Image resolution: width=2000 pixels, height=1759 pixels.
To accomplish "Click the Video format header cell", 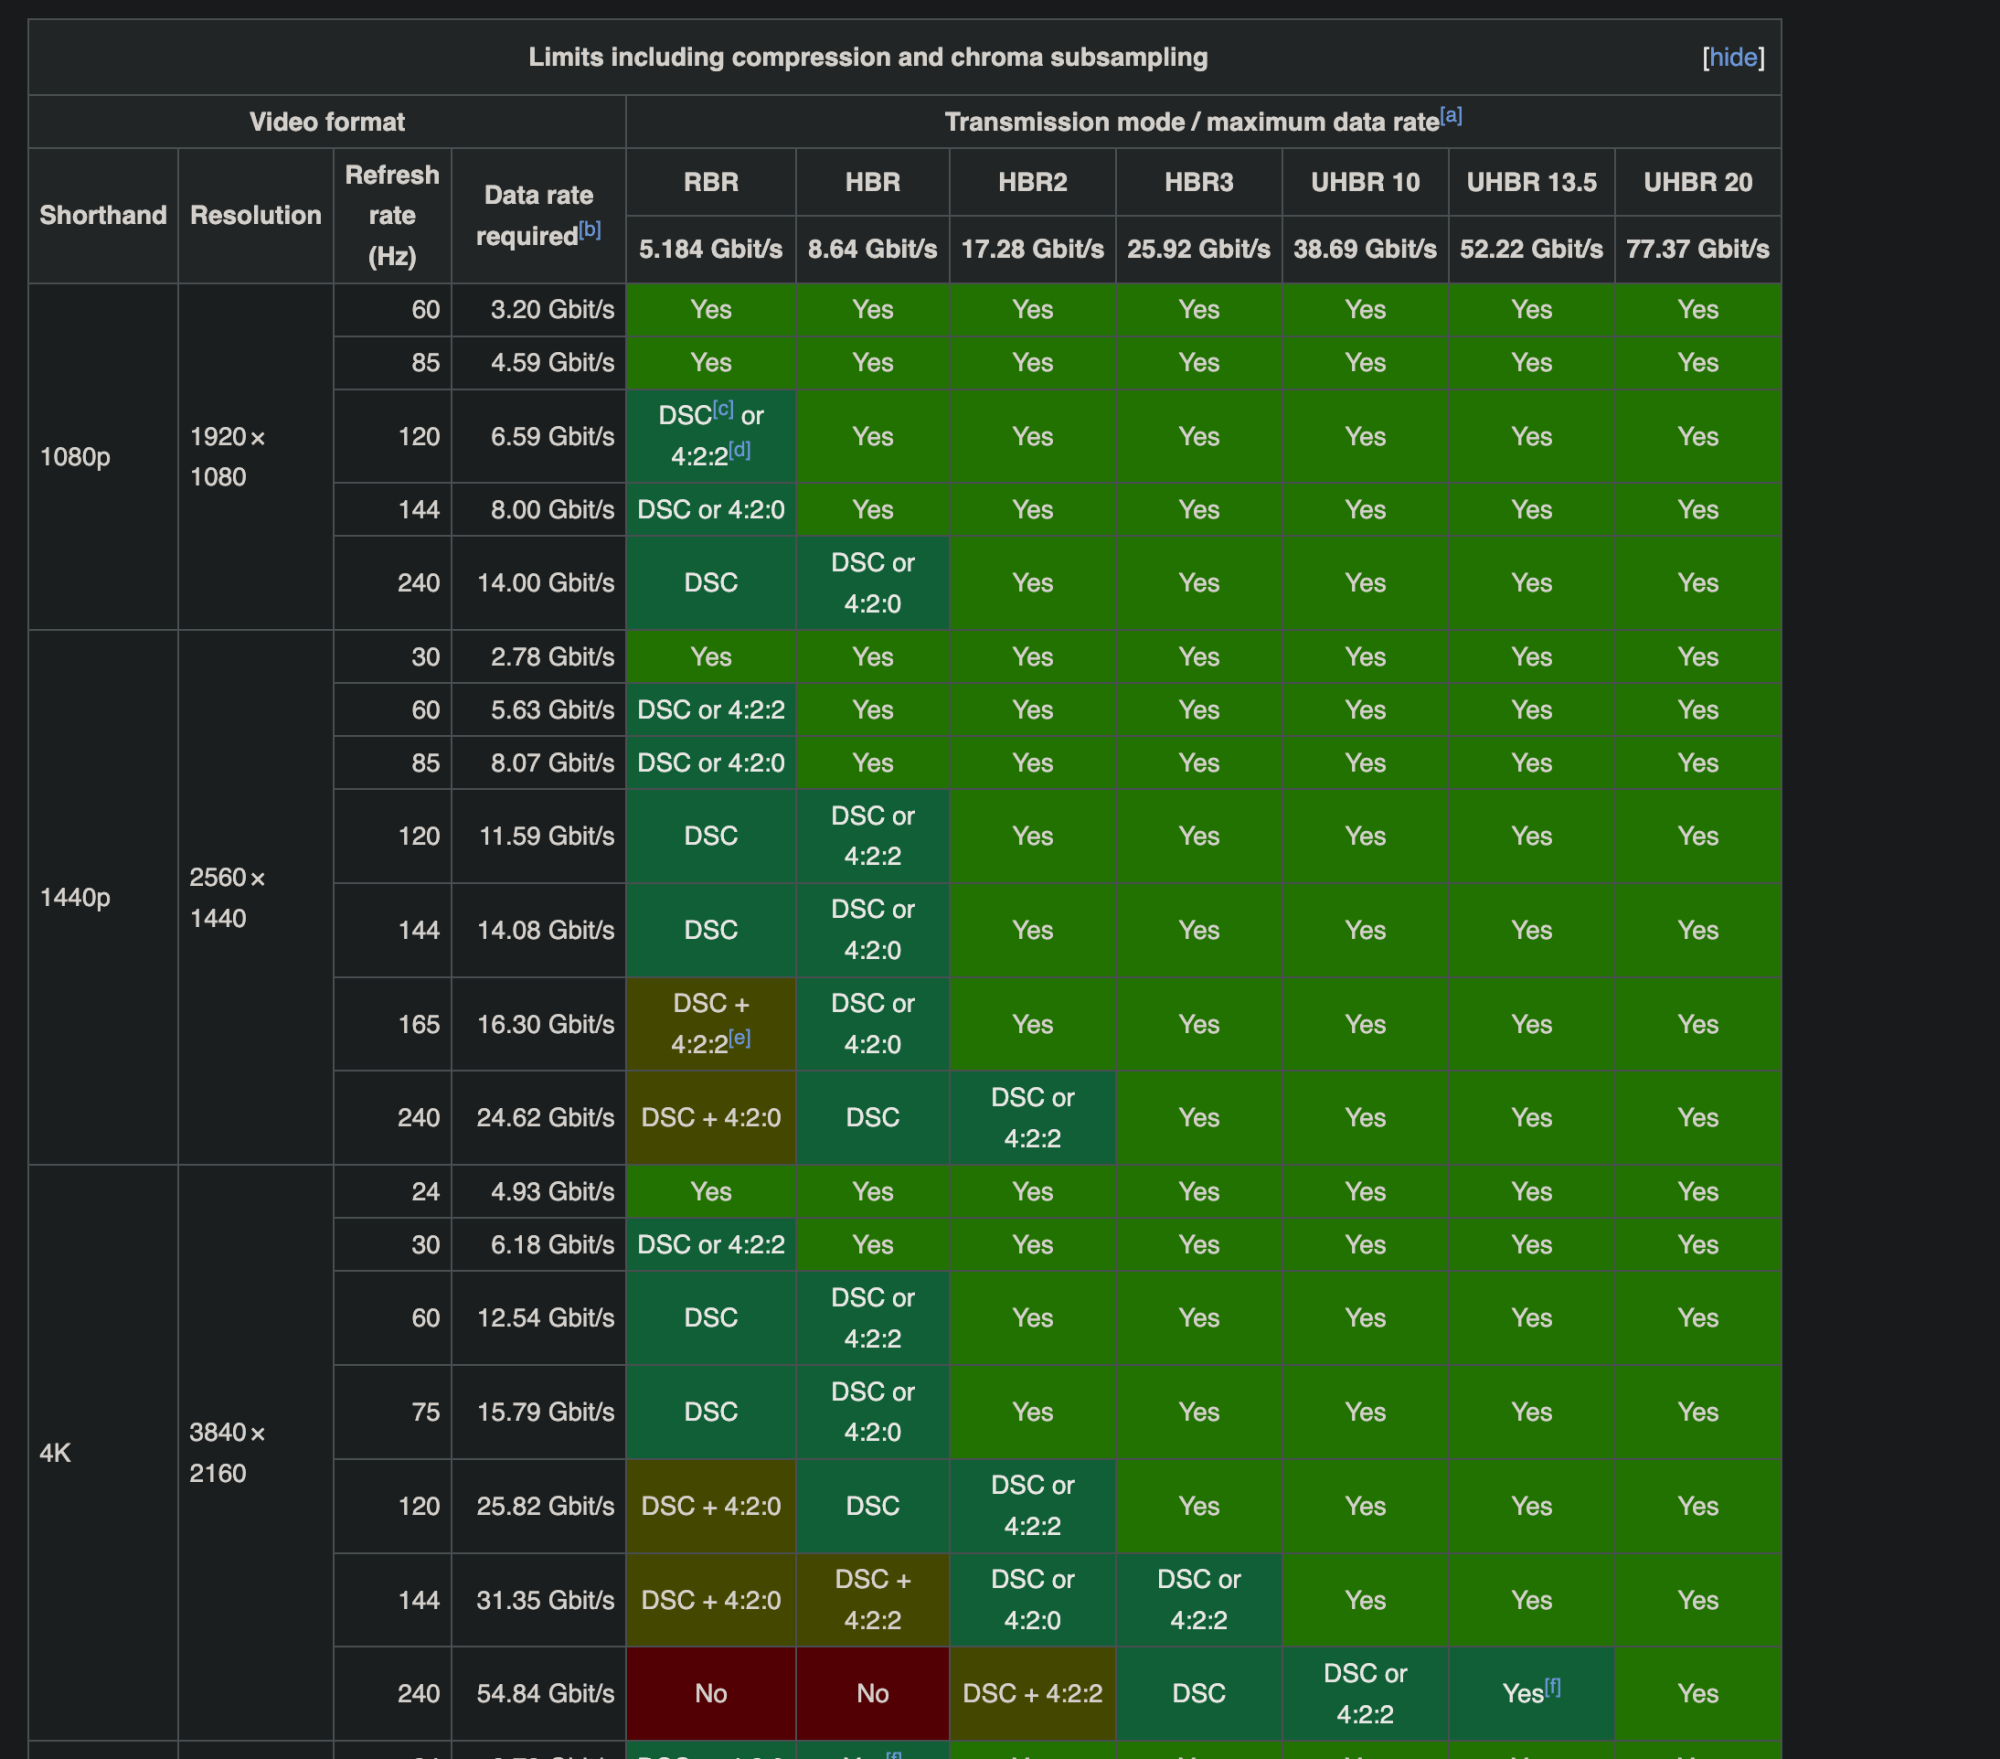I will (x=327, y=122).
